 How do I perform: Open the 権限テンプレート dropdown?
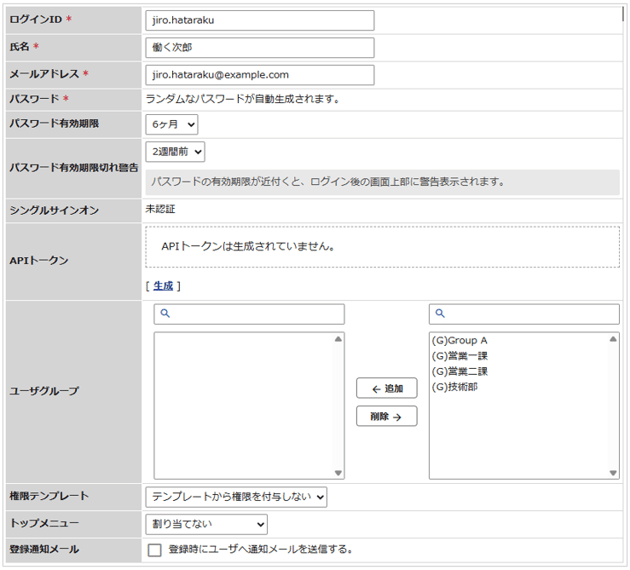(236, 497)
